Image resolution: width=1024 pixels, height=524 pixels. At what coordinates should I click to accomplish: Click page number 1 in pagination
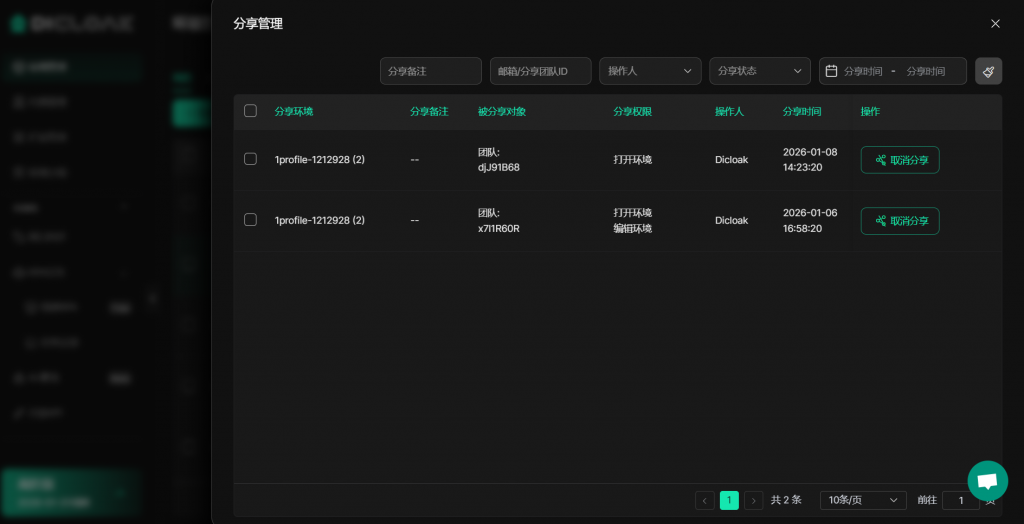729,500
